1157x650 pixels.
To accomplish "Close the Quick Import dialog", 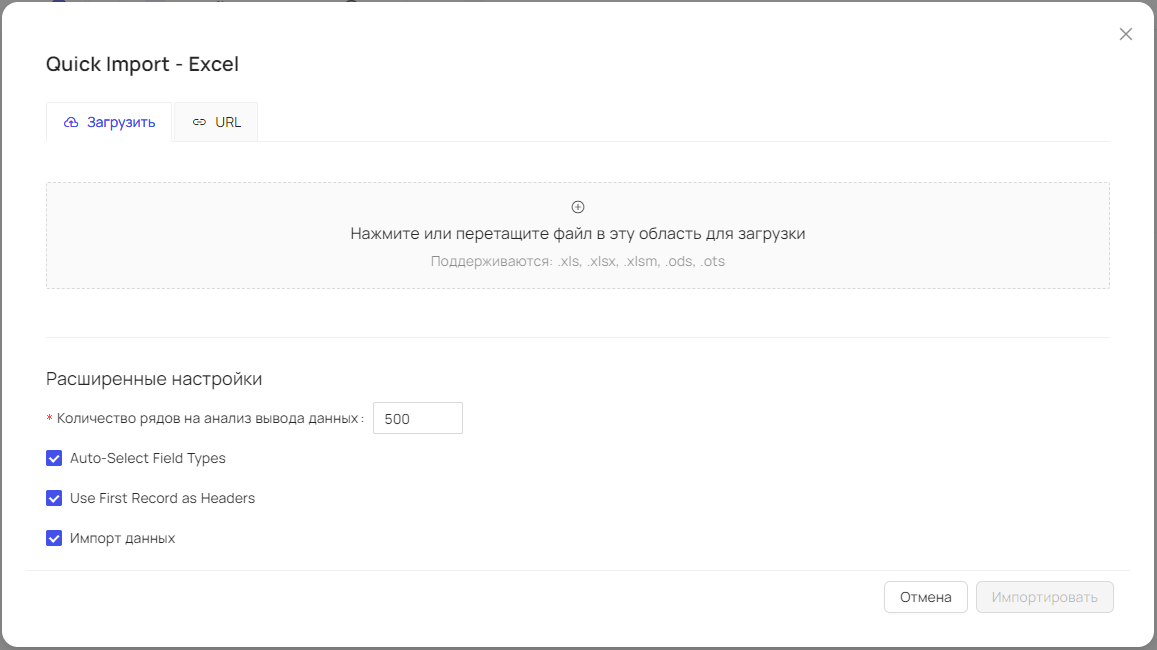I will click(x=1126, y=34).
